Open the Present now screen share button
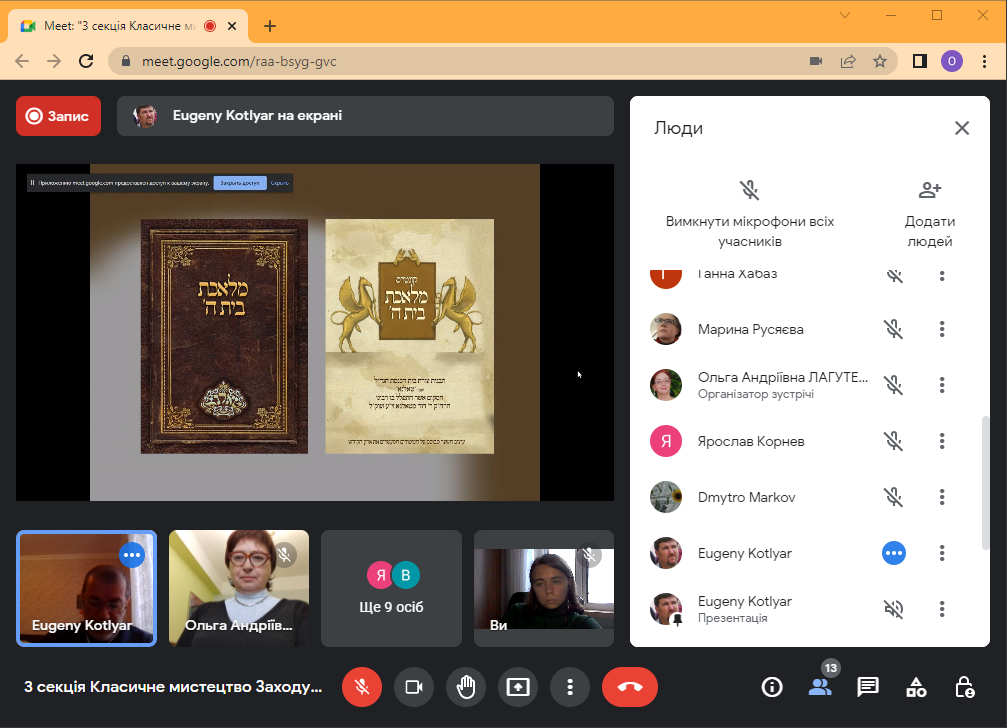 [x=518, y=687]
